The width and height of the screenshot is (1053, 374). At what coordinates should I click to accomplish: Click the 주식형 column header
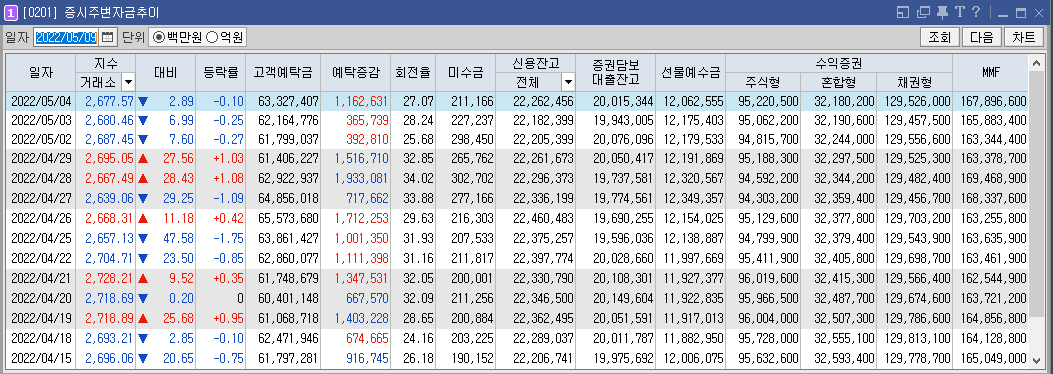click(764, 82)
